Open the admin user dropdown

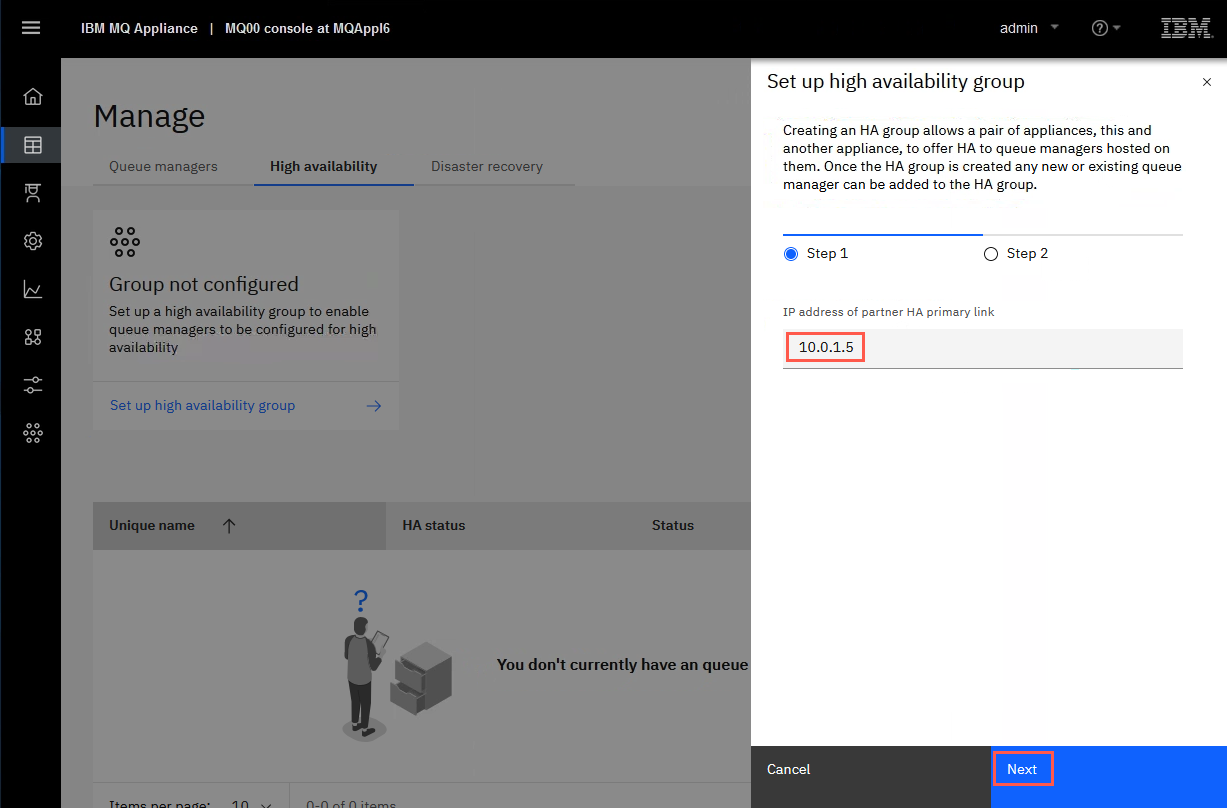[1029, 28]
